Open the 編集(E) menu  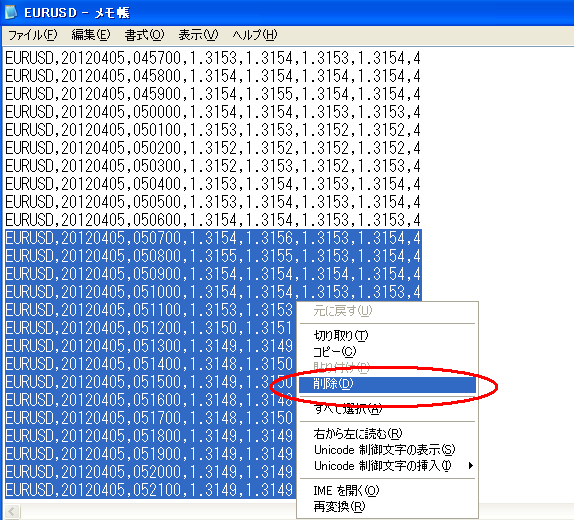pyautogui.click(x=91, y=35)
